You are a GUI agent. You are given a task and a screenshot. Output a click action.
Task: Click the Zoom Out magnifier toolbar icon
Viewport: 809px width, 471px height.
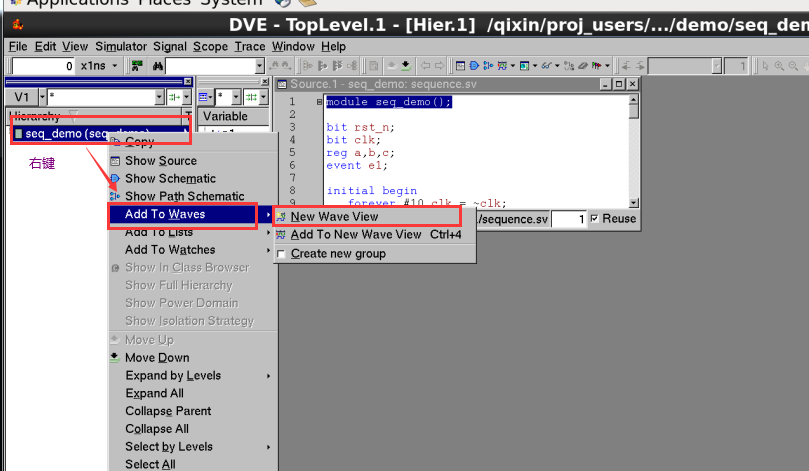[x=793, y=66]
